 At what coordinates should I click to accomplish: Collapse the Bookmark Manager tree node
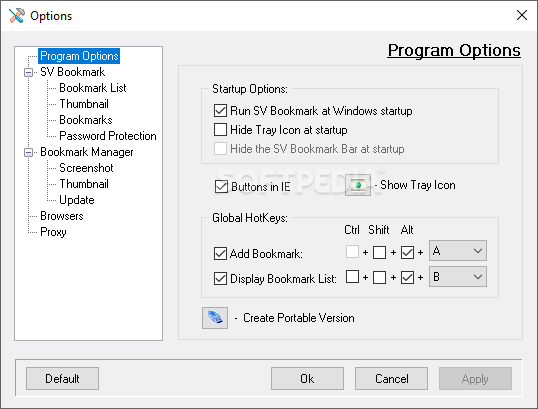(28, 152)
